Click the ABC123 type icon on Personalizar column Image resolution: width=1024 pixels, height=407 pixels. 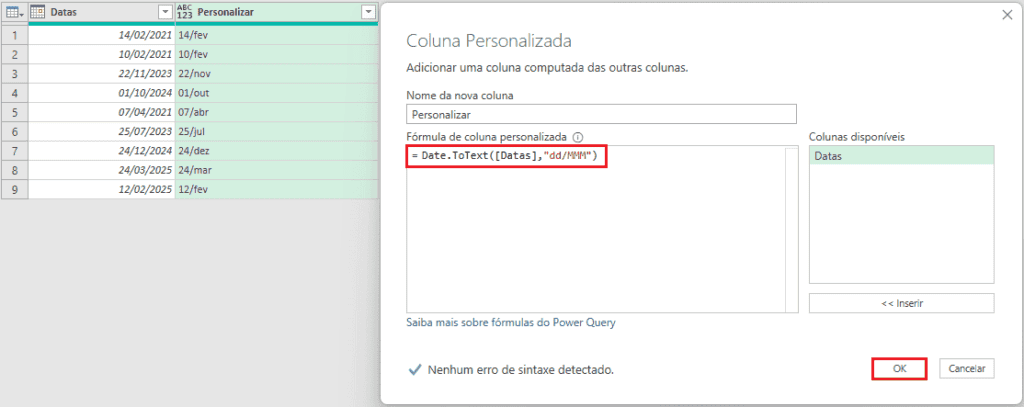point(185,12)
